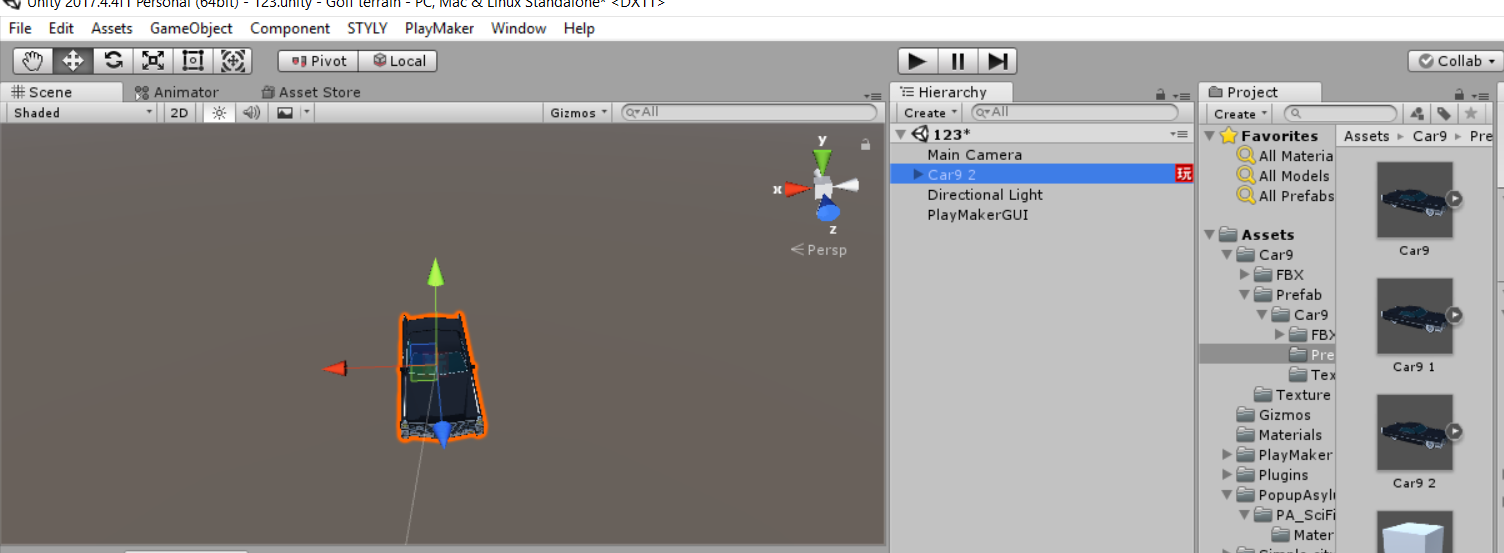Select the Hand tool
1504x553 pixels.
[x=33, y=61]
